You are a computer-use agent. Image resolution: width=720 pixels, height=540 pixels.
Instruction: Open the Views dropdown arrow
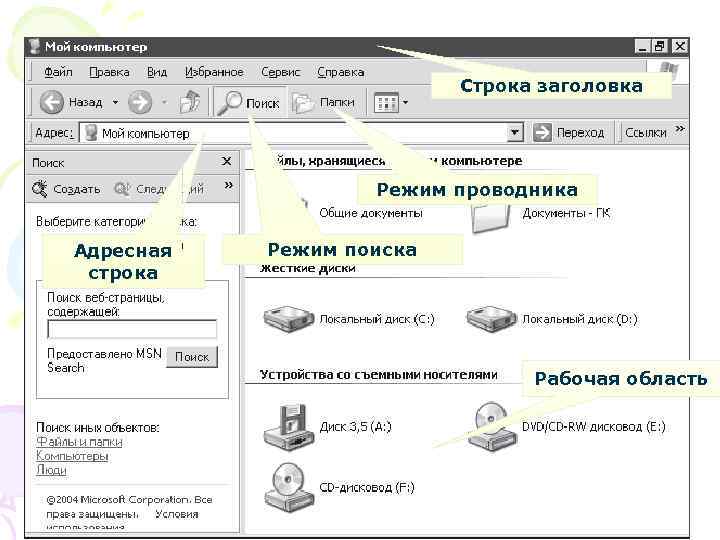(405, 102)
